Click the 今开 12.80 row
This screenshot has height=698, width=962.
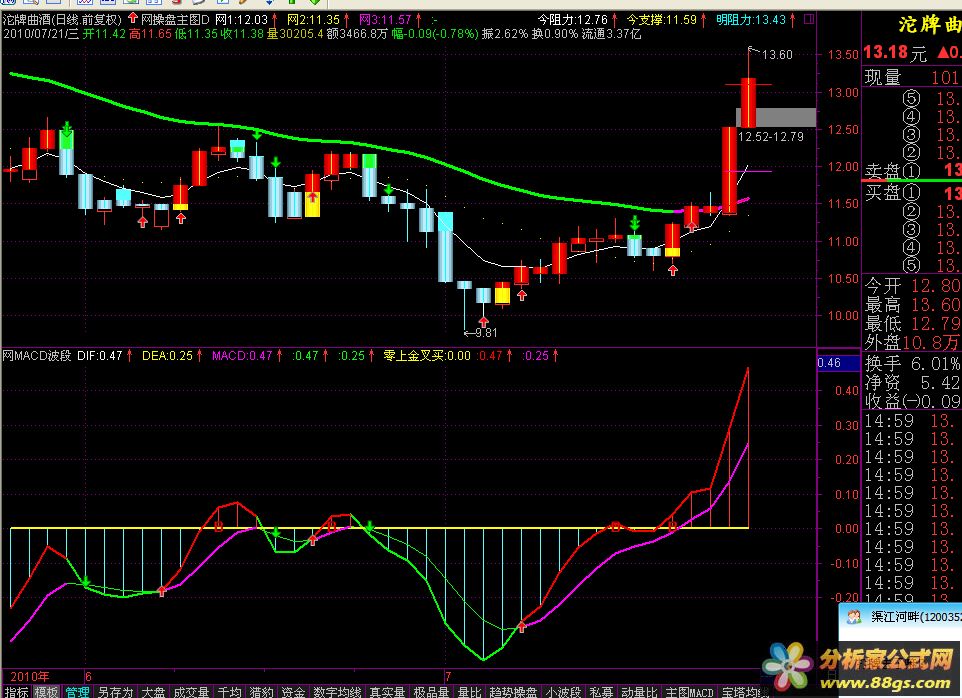(x=912, y=286)
